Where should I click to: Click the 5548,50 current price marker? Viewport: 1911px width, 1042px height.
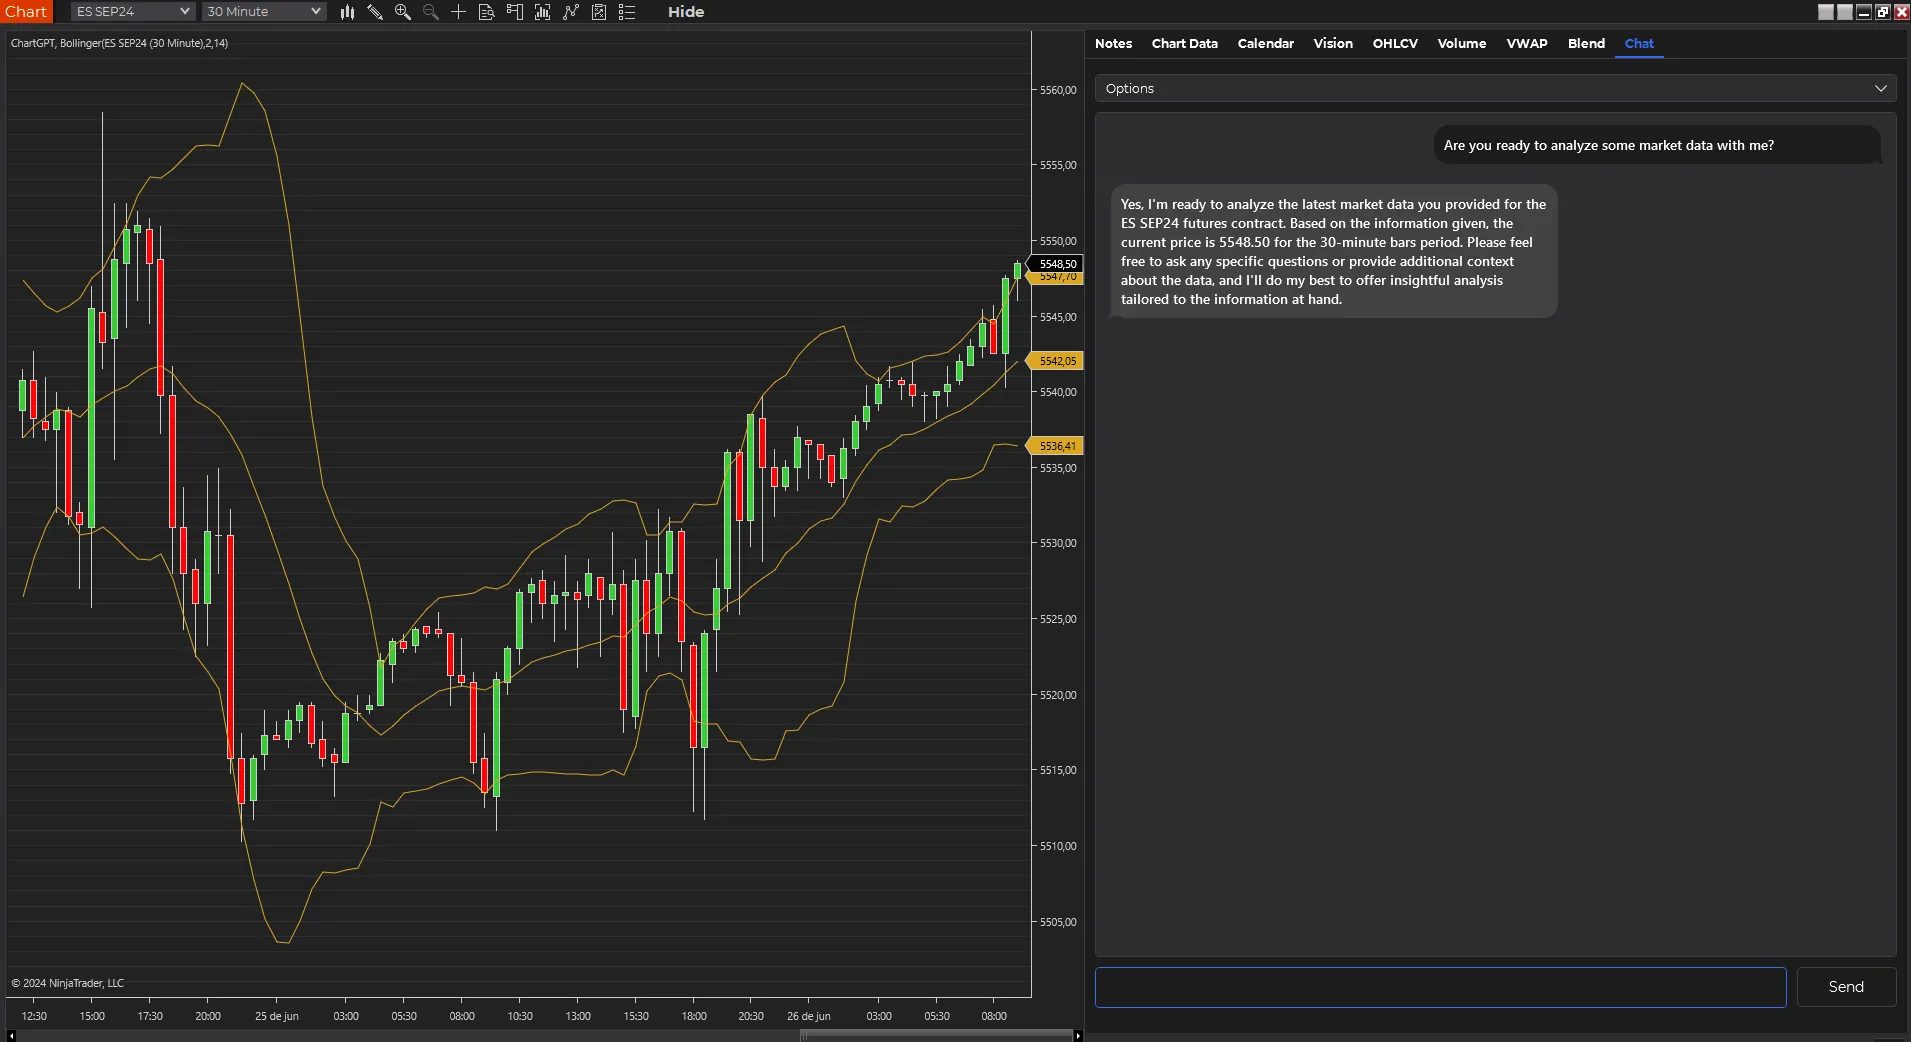click(1057, 264)
